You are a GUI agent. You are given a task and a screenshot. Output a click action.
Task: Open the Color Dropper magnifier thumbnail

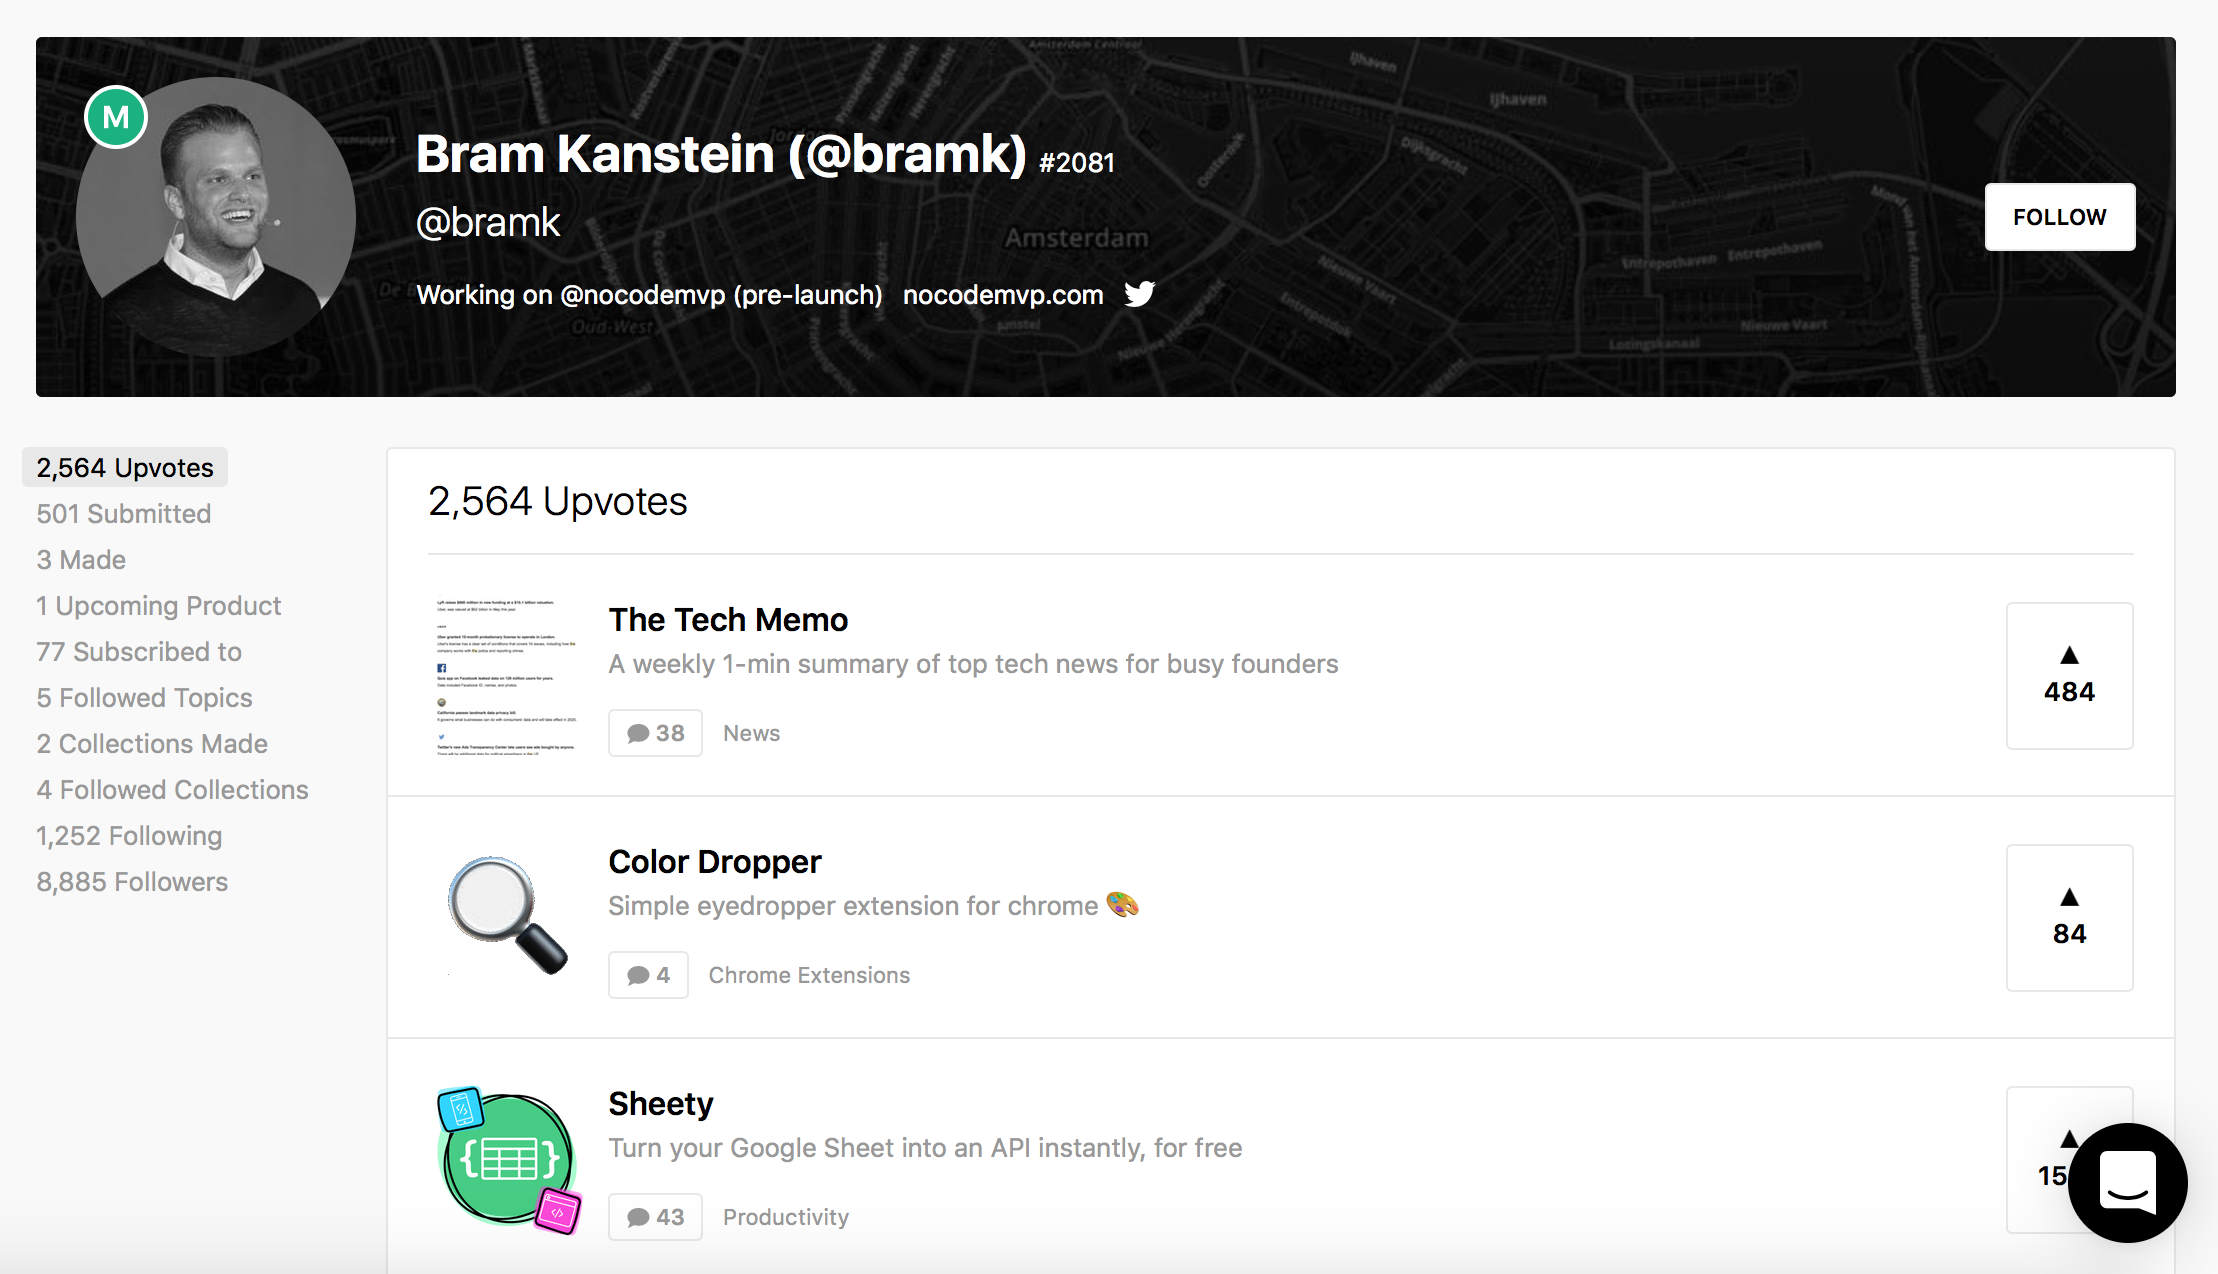pos(506,915)
